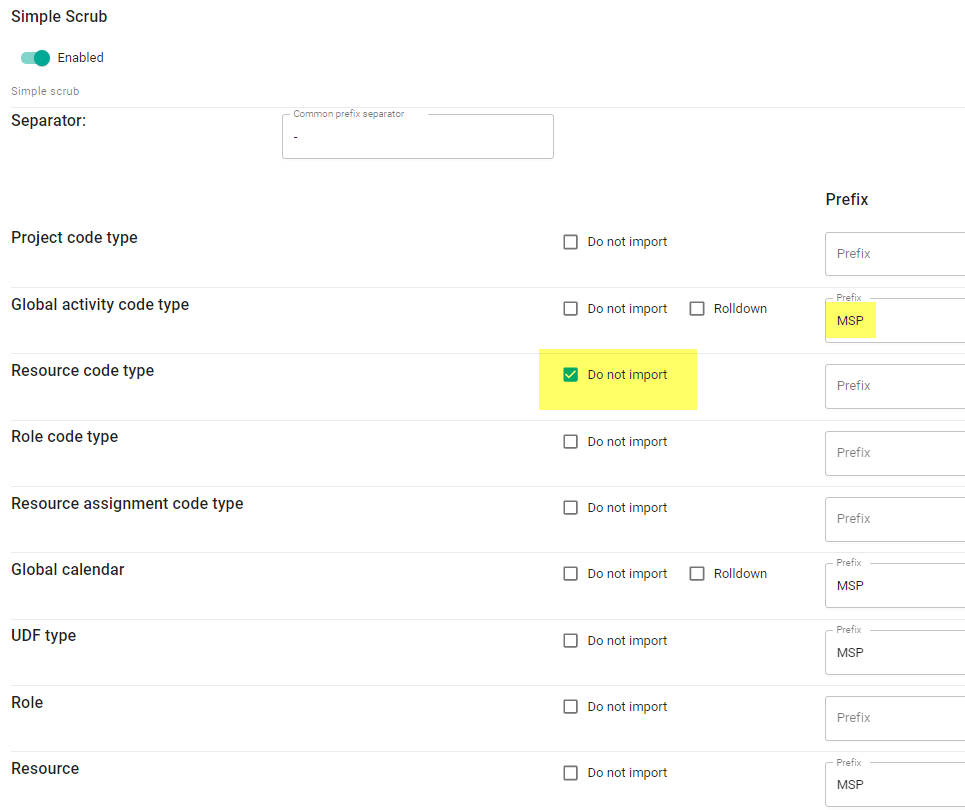Check Do not import for Resource assignment code type
The image size is (965, 810).
(571, 508)
